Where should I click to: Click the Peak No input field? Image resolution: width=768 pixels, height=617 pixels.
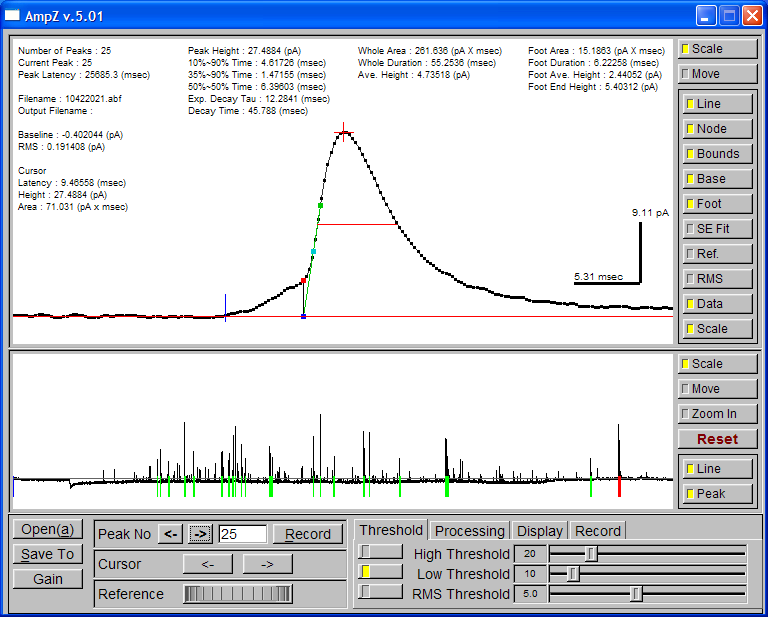pyautogui.click(x=243, y=534)
